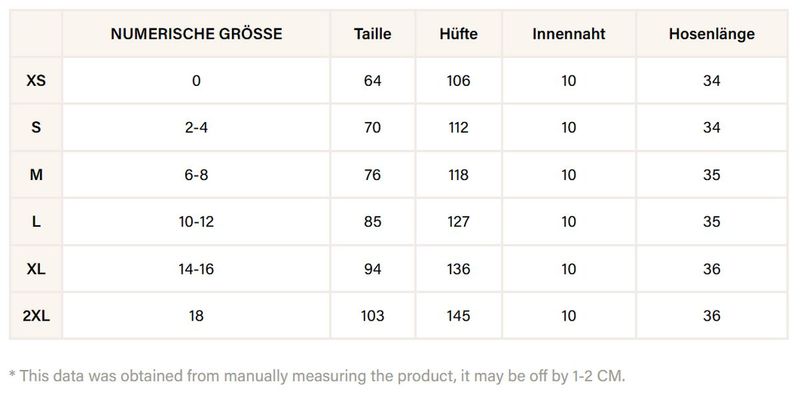Click the Hosenlänge column header

tap(712, 34)
